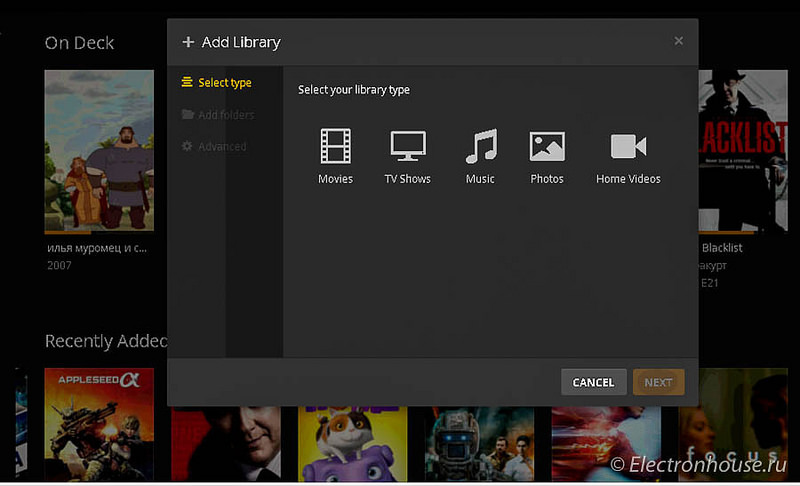Choose the Movies library type icon
This screenshot has width=800, height=486.
(x=335, y=146)
